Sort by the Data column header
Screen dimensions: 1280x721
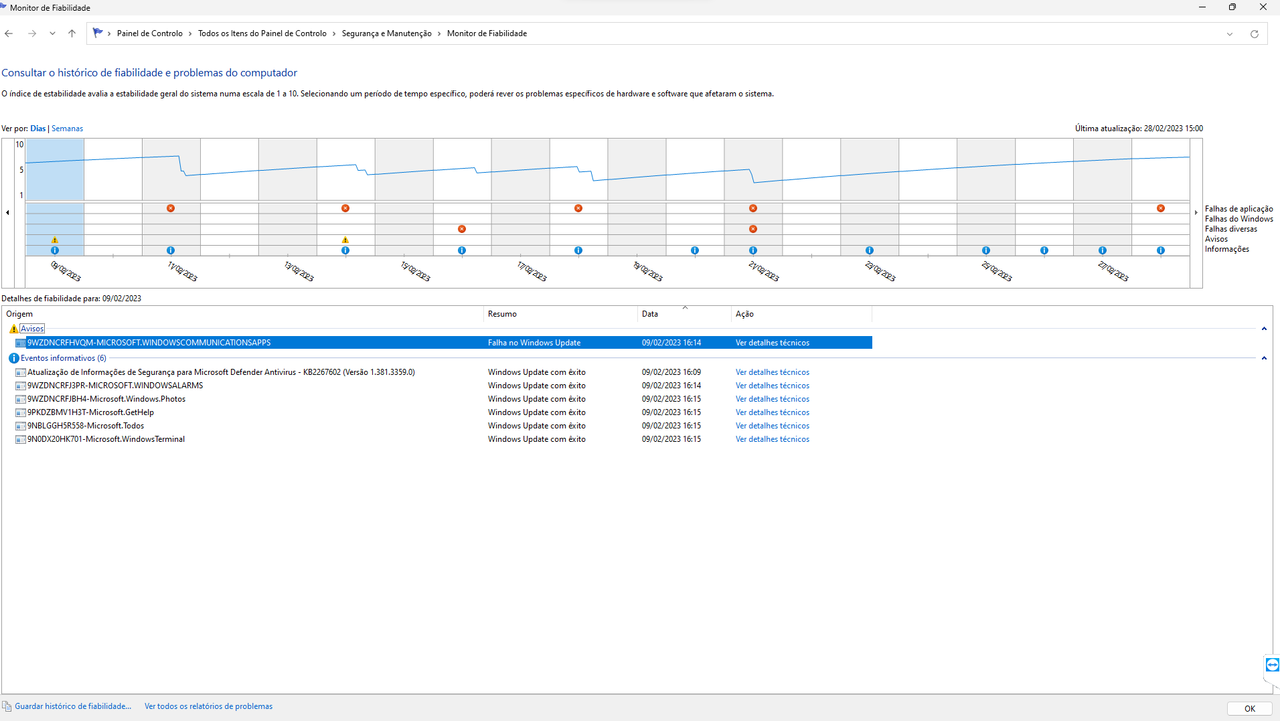coord(684,314)
